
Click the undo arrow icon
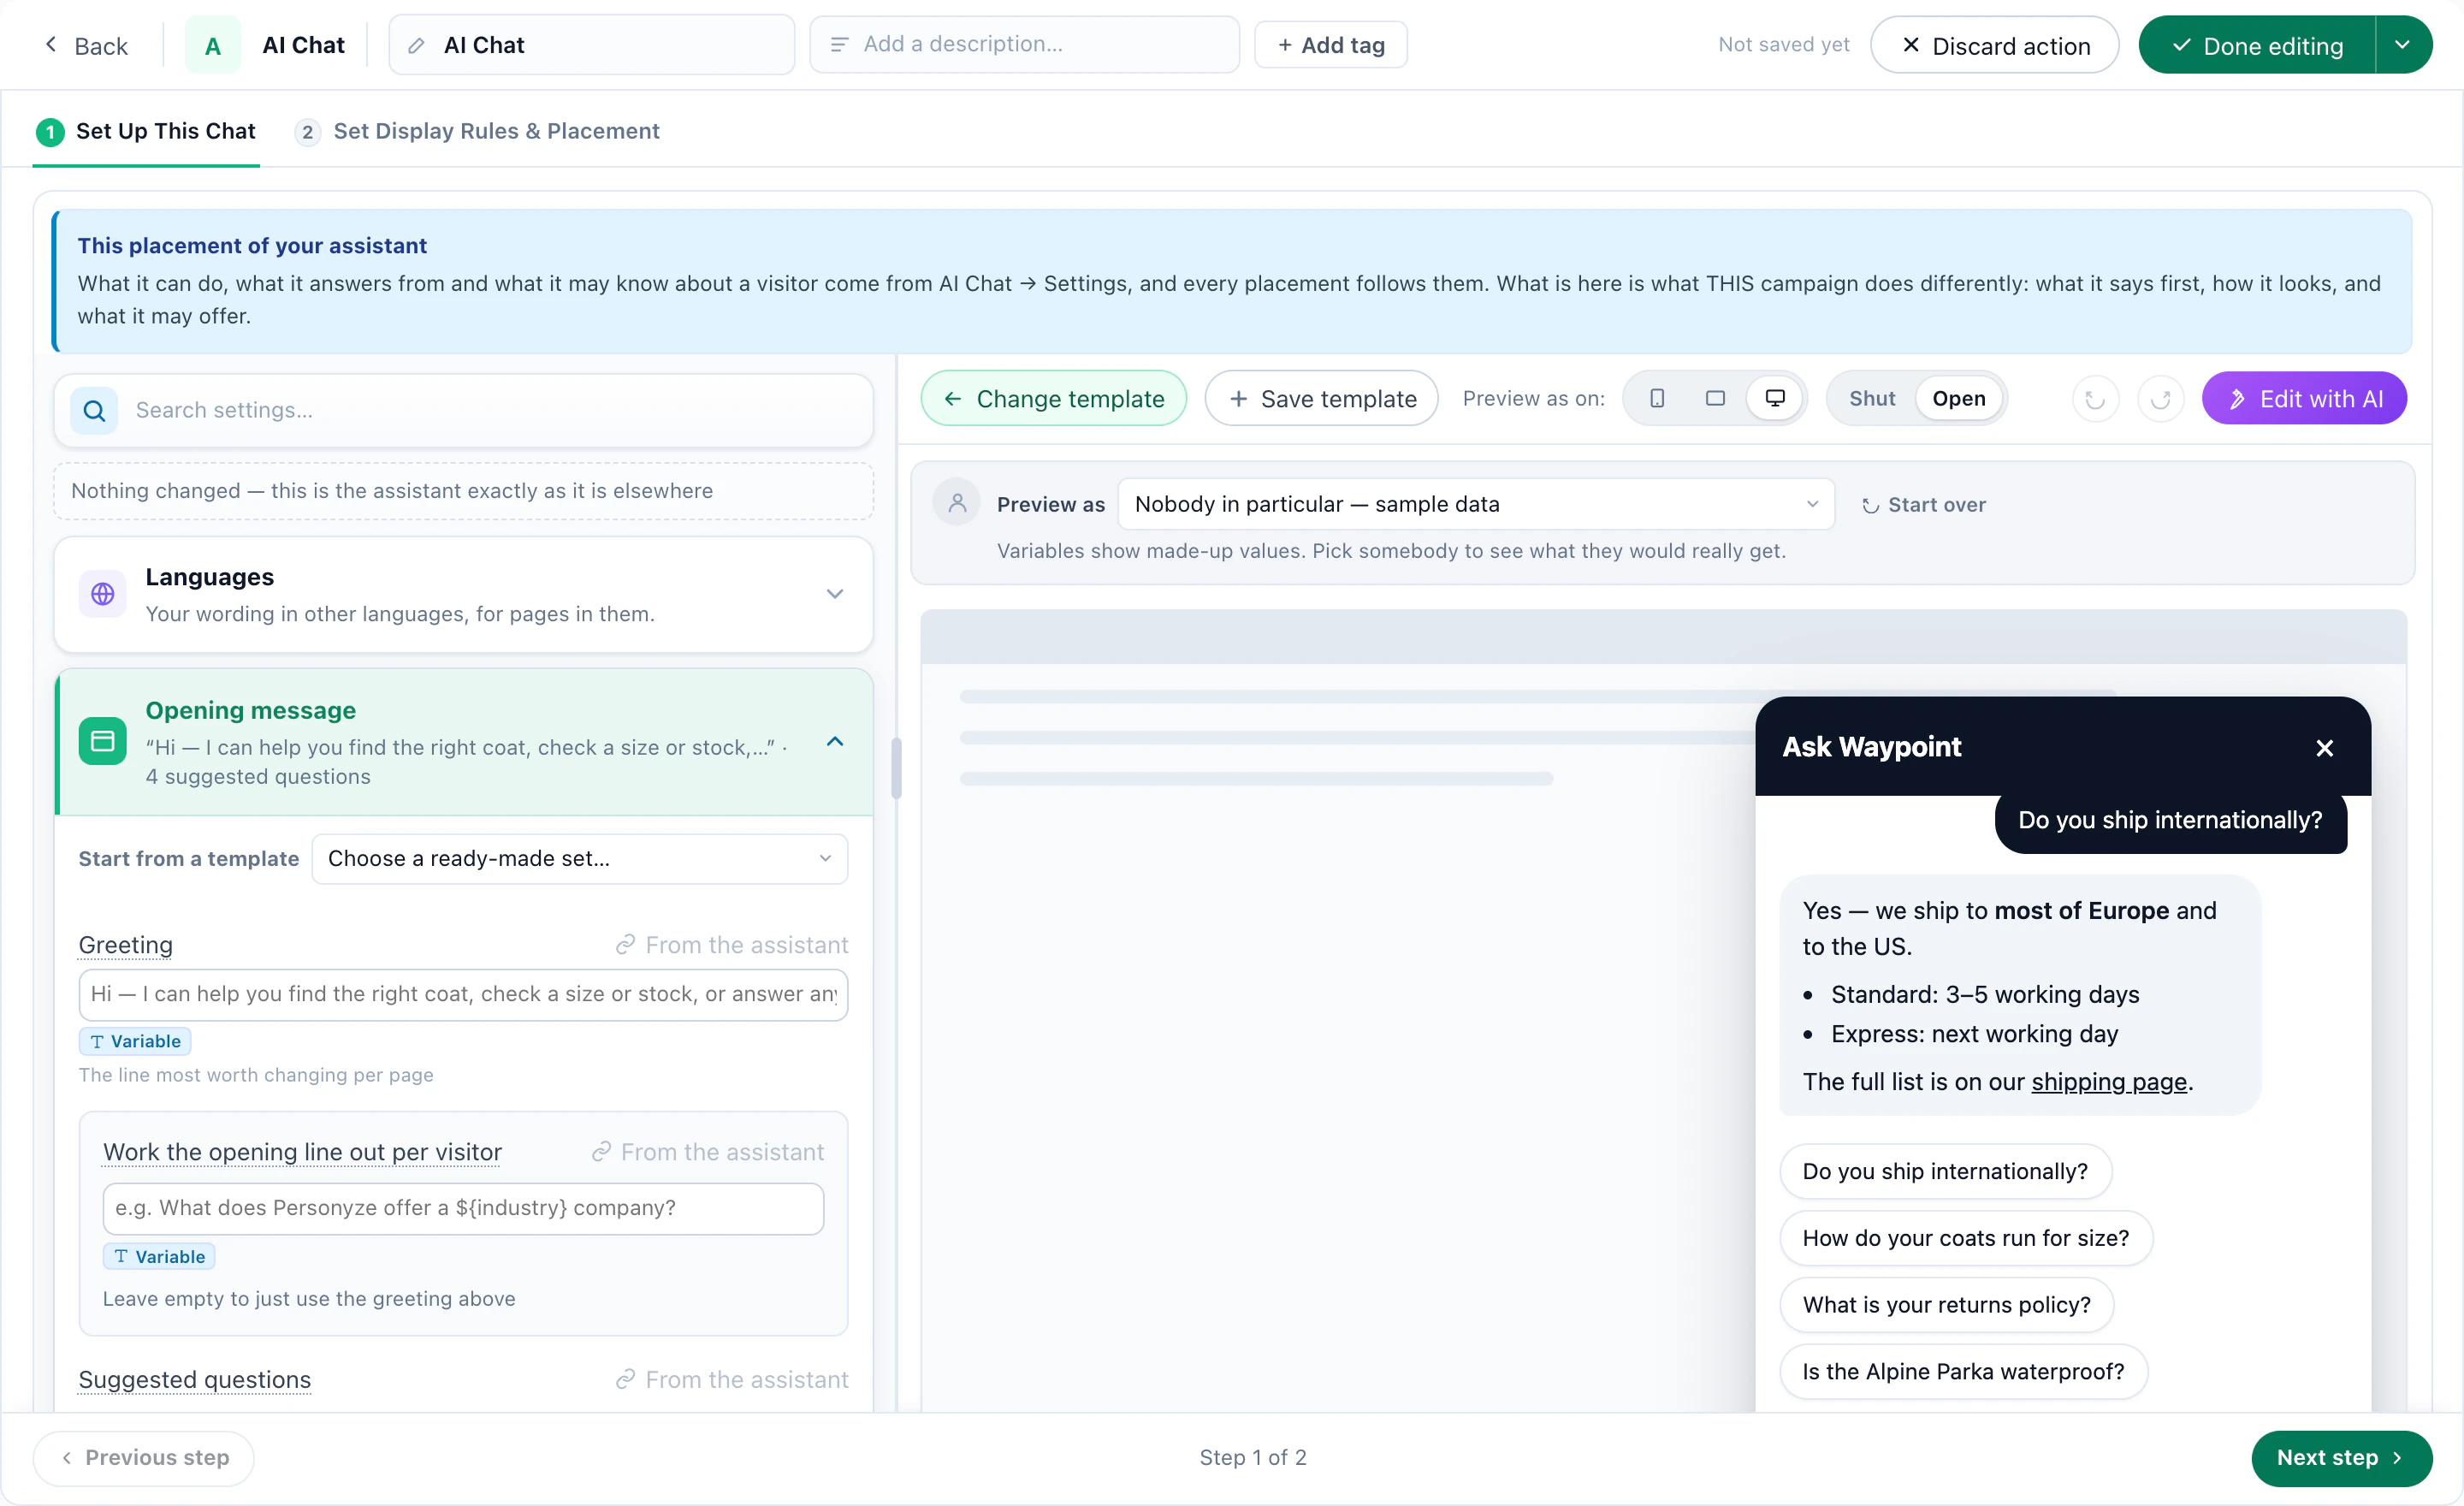point(2095,399)
